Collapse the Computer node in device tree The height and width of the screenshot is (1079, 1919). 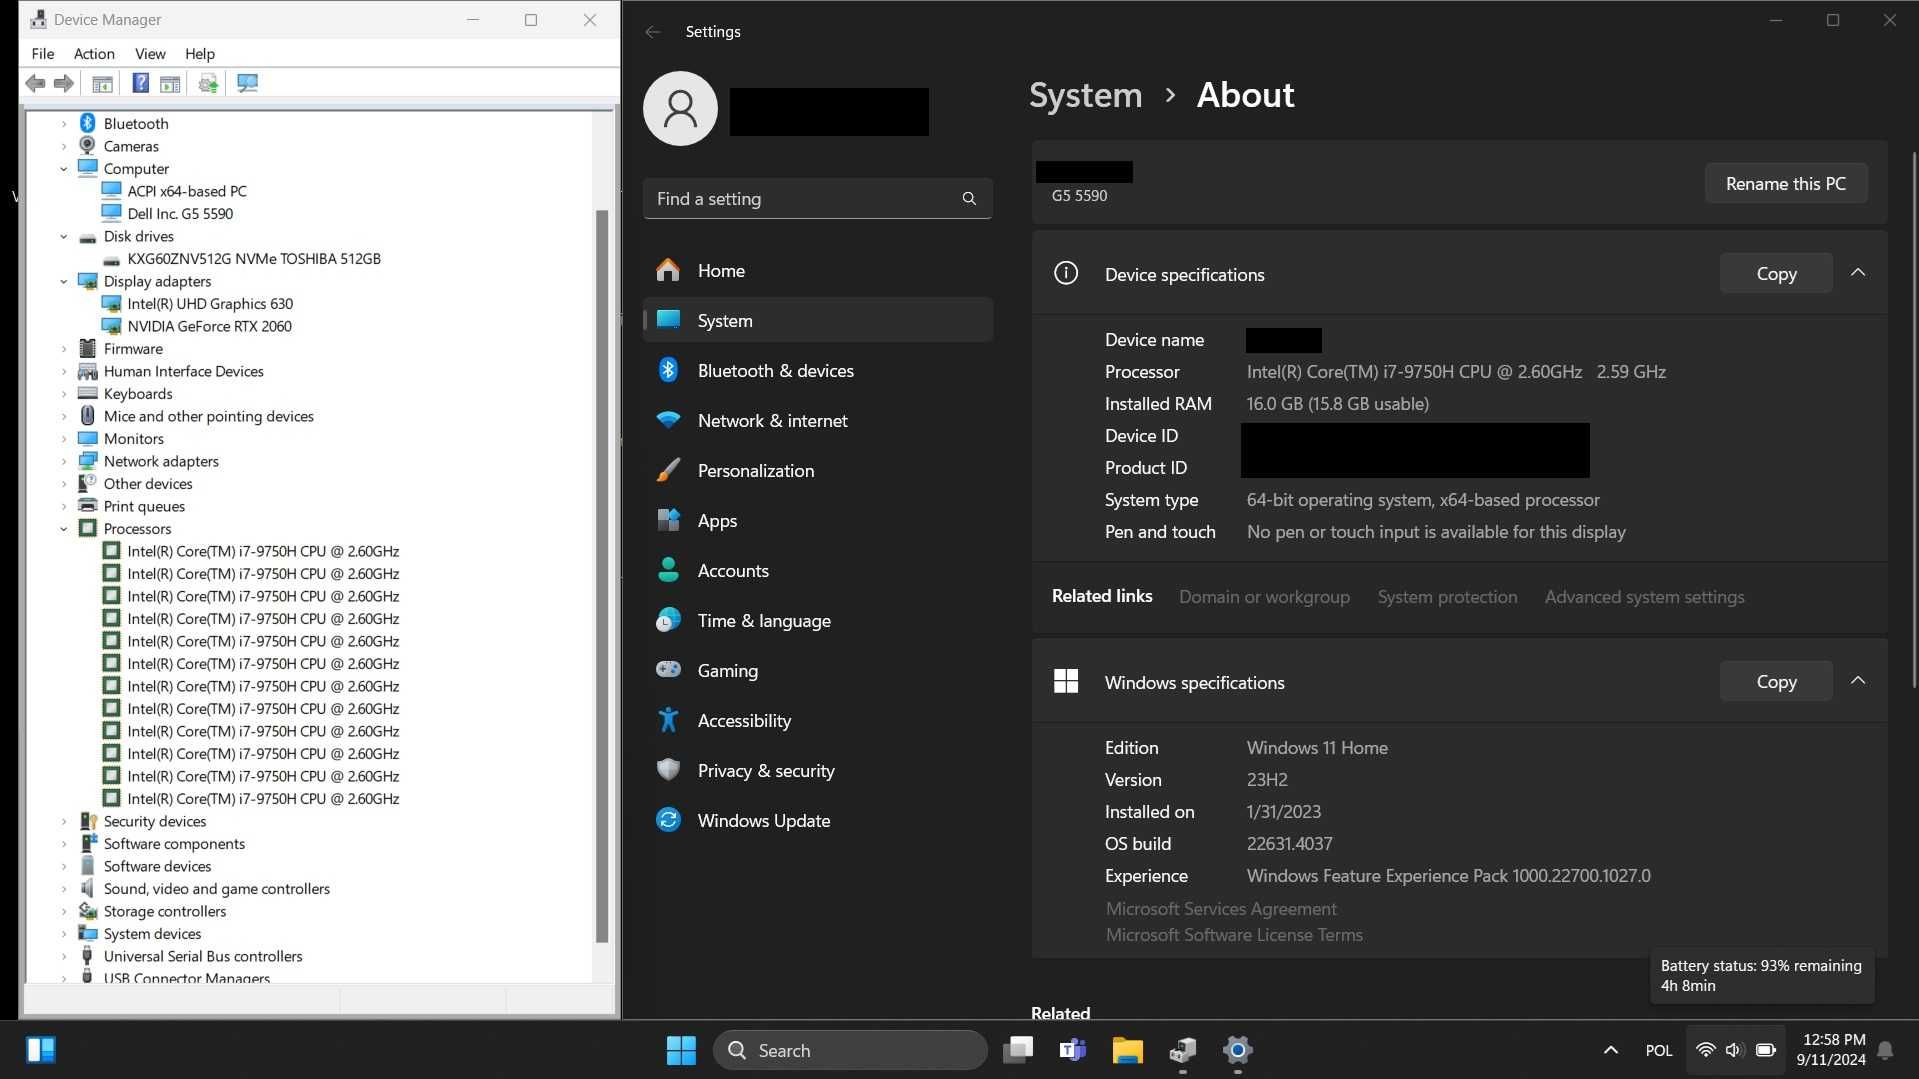64,168
